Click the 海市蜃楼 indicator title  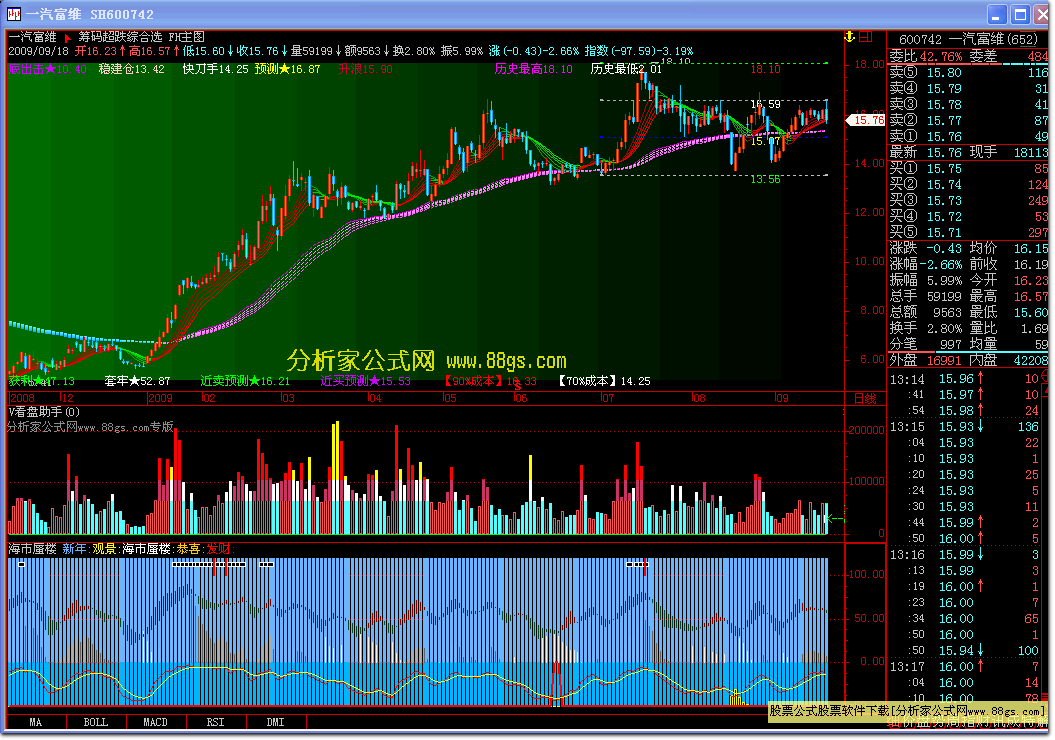pyautogui.click(x=32, y=549)
